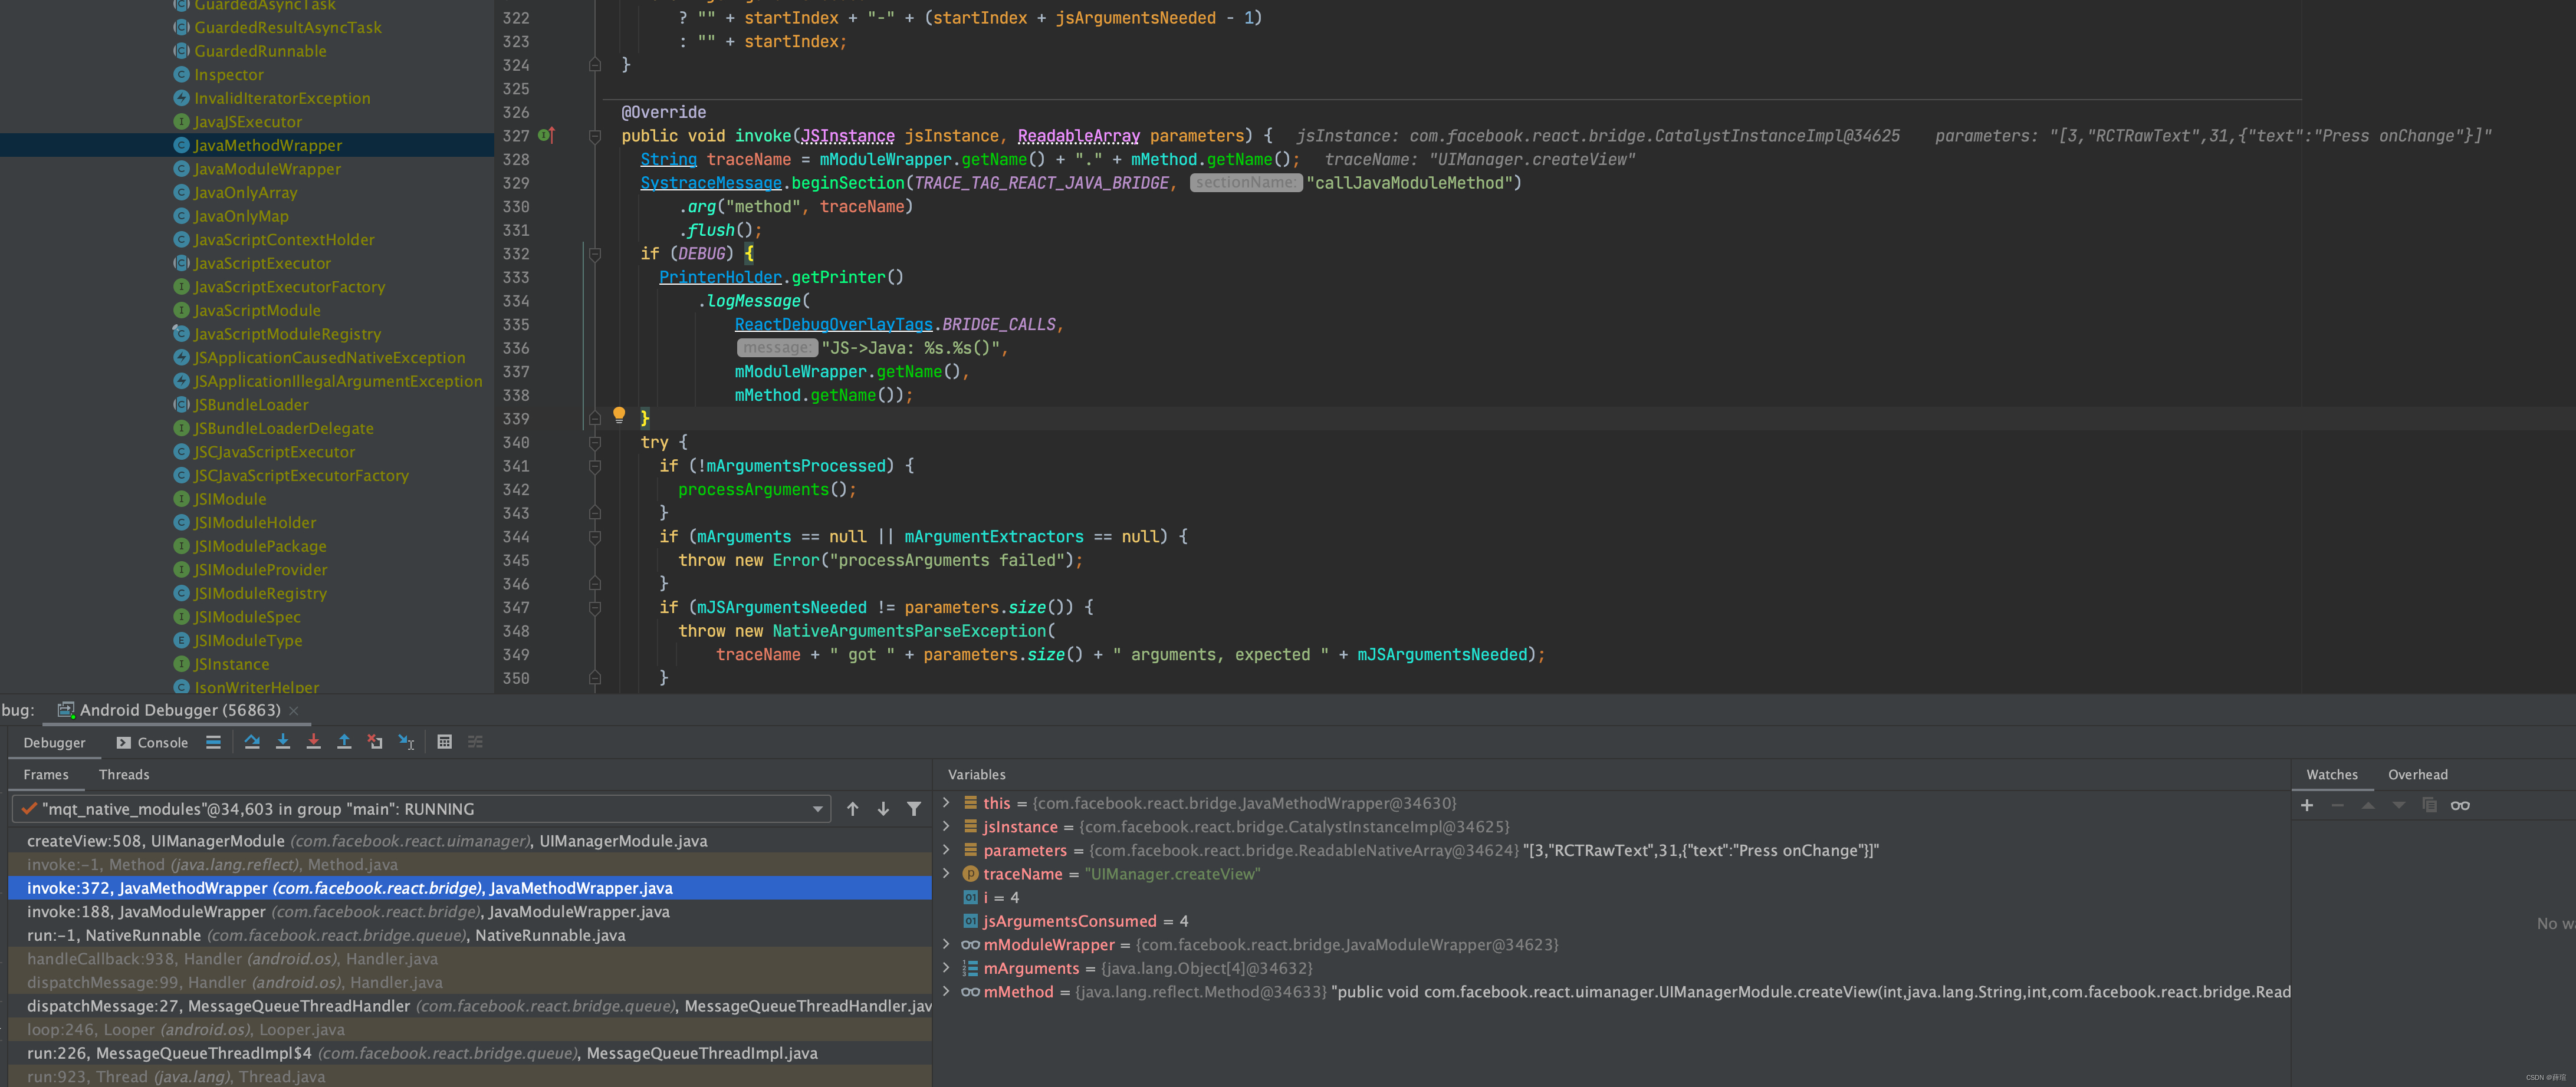Open JavaScriptExecutor in the project tree
This screenshot has width=2576, height=1087.
(262, 263)
